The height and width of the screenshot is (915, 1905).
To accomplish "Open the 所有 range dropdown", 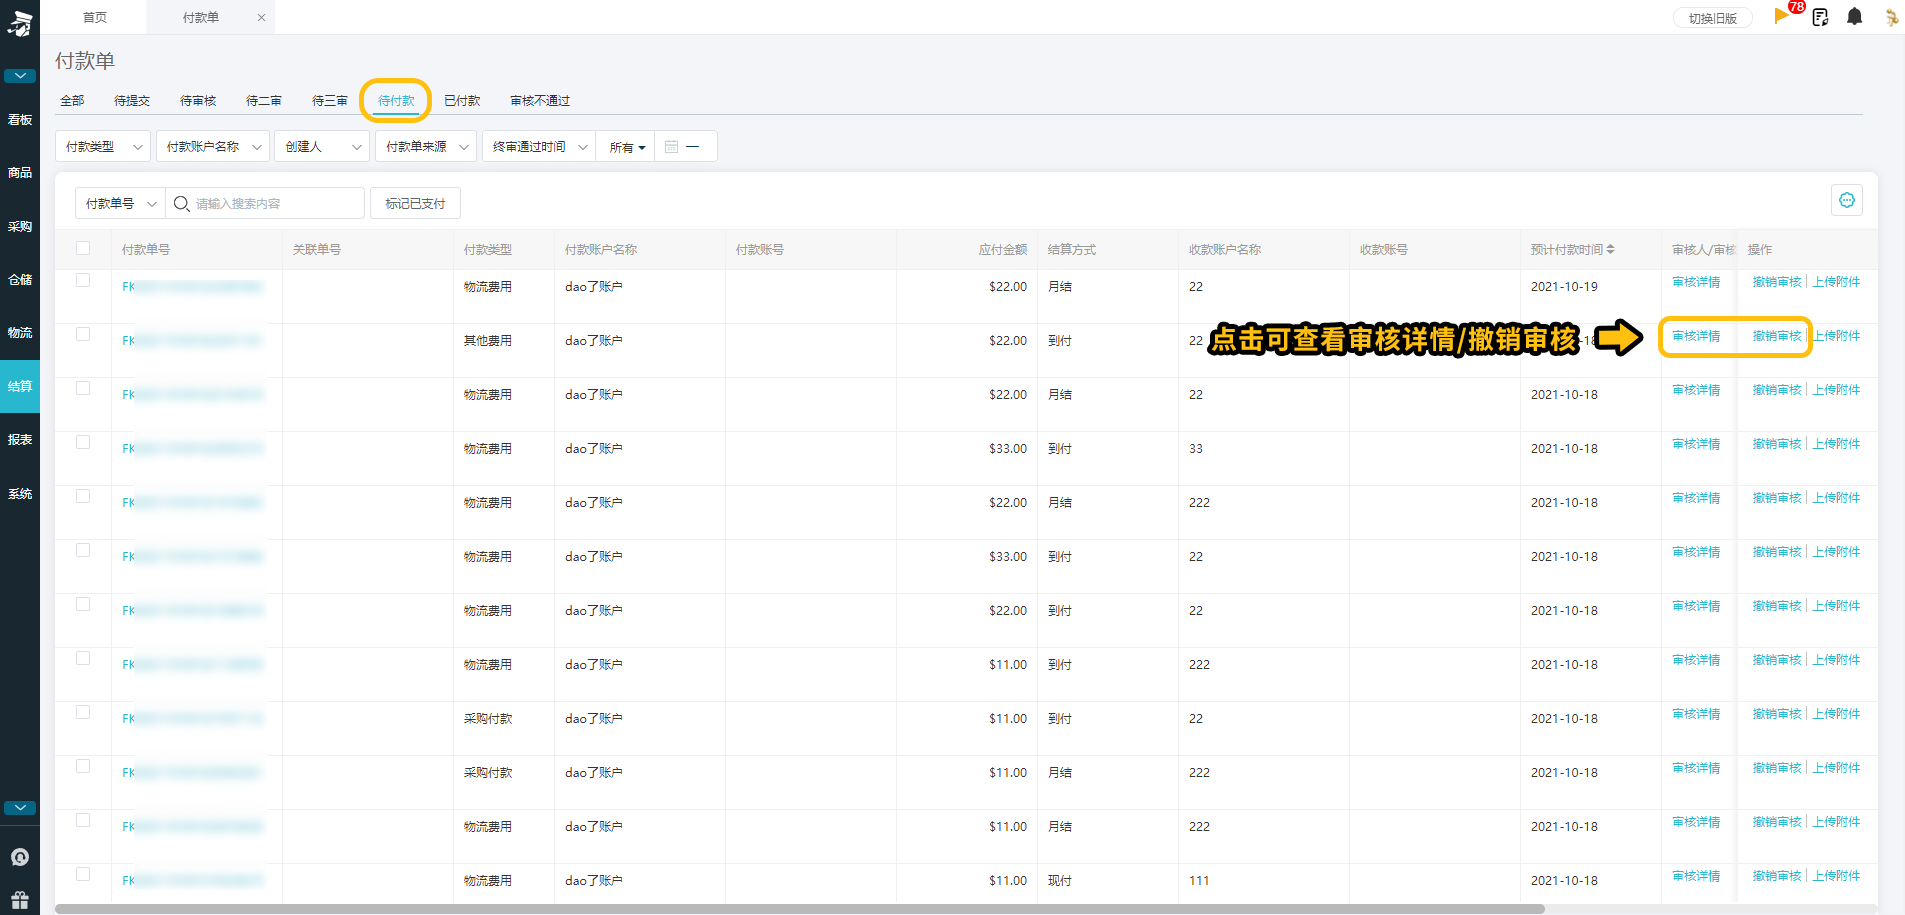I will click(x=626, y=147).
